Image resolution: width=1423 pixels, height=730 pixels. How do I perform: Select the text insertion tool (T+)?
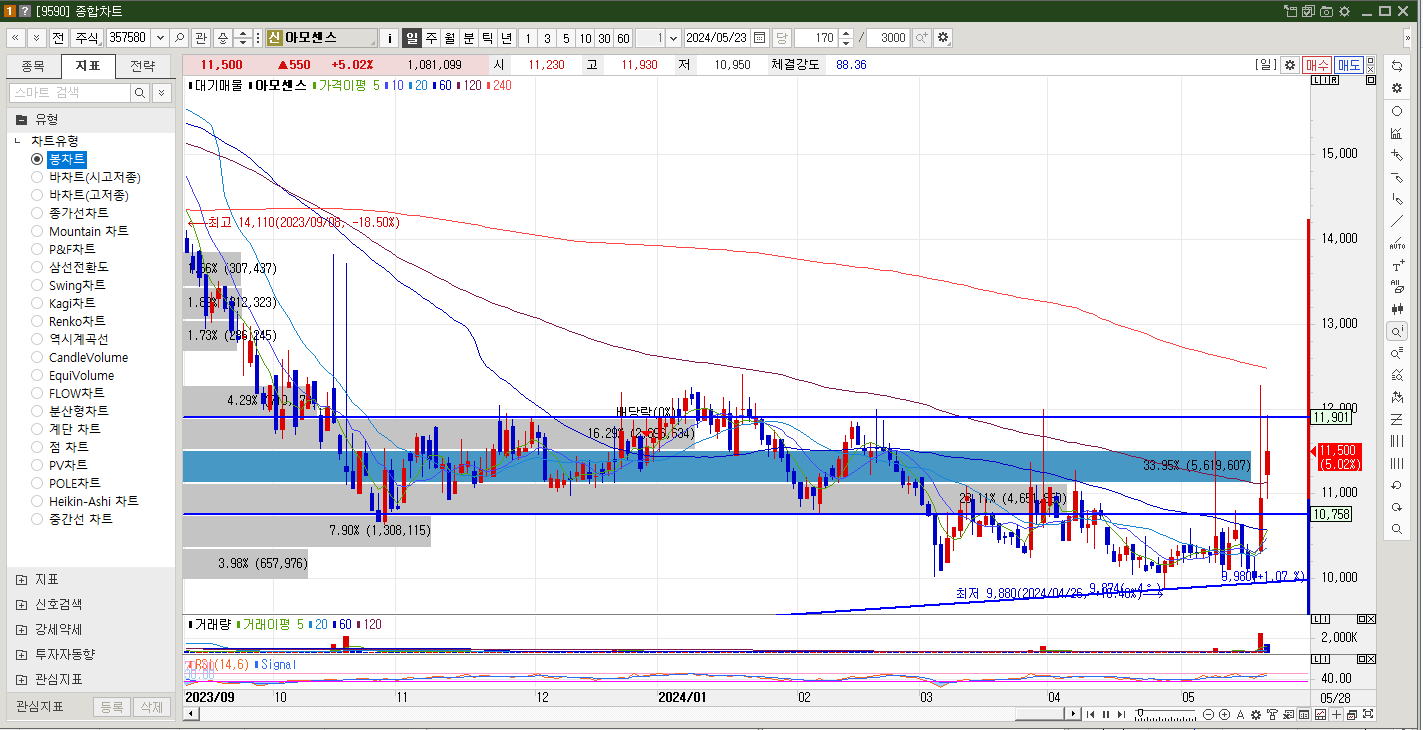1397,266
